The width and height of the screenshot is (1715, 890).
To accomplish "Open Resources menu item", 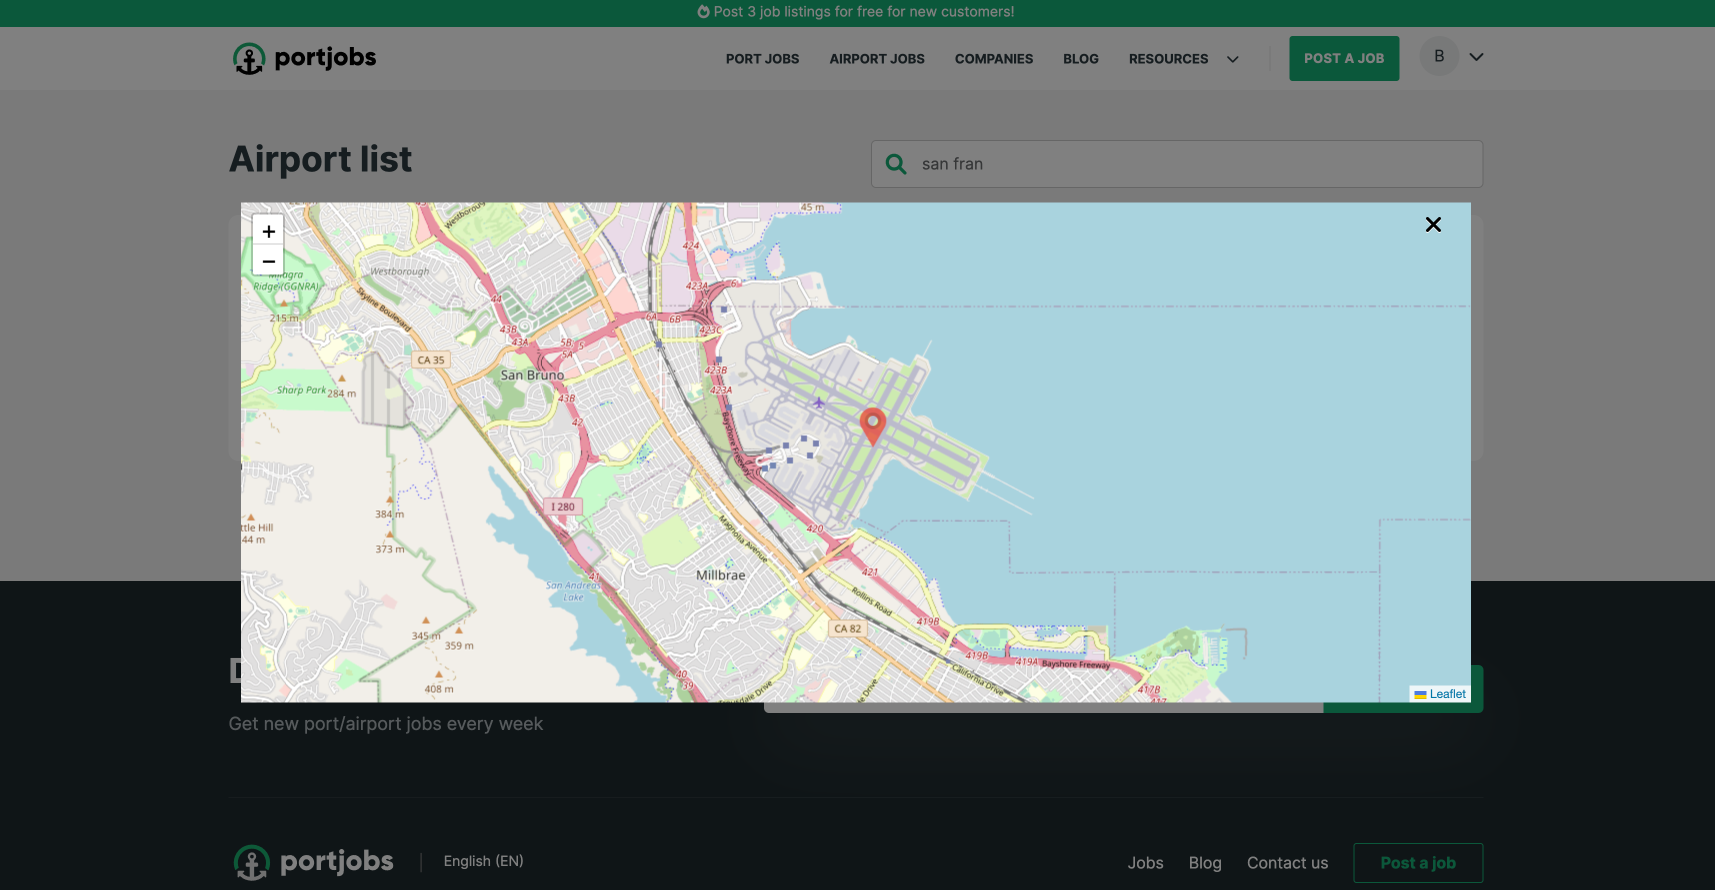I will (x=1168, y=59).
